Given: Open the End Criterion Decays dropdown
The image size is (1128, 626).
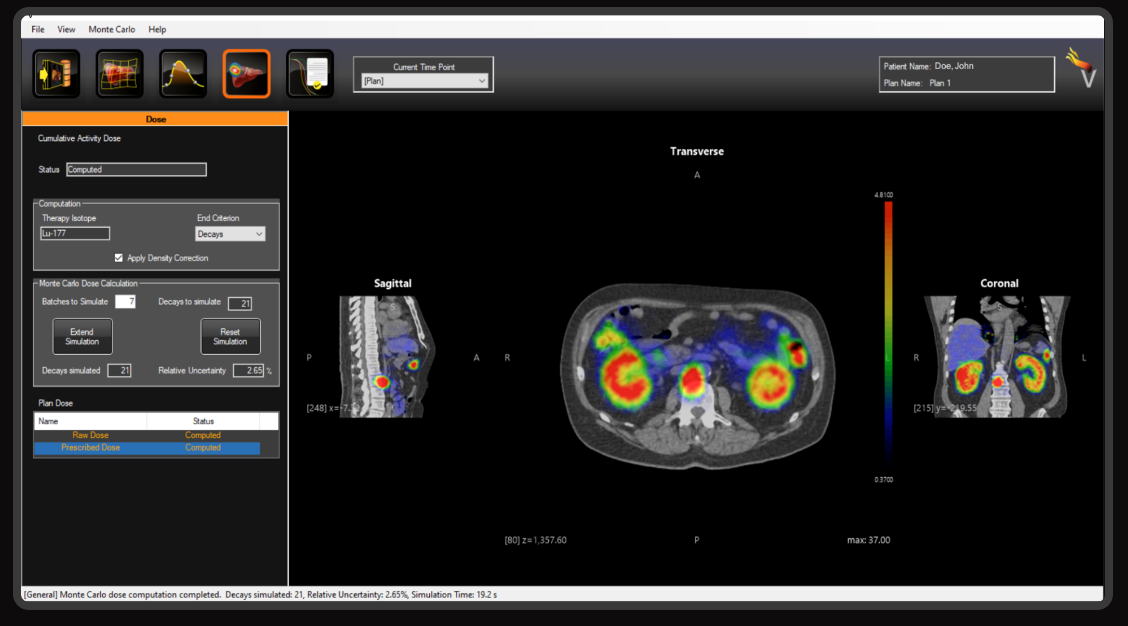Looking at the screenshot, I should [x=230, y=234].
